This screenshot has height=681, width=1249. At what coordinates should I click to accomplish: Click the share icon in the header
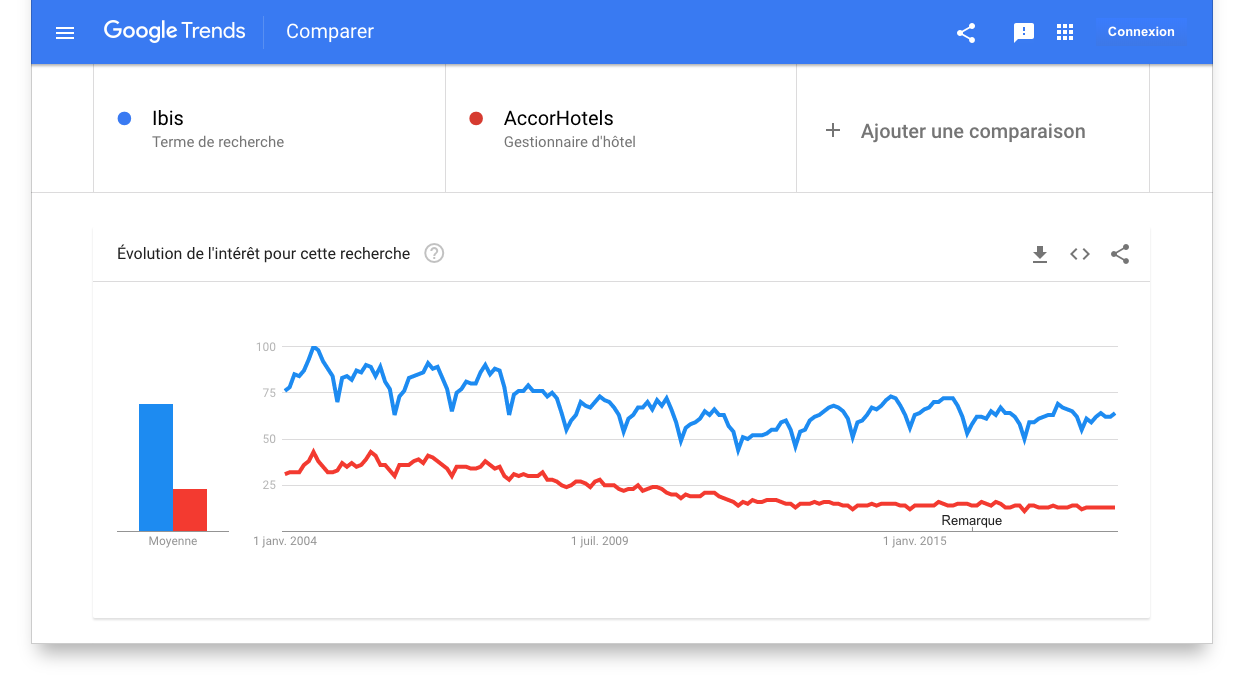pos(966,33)
